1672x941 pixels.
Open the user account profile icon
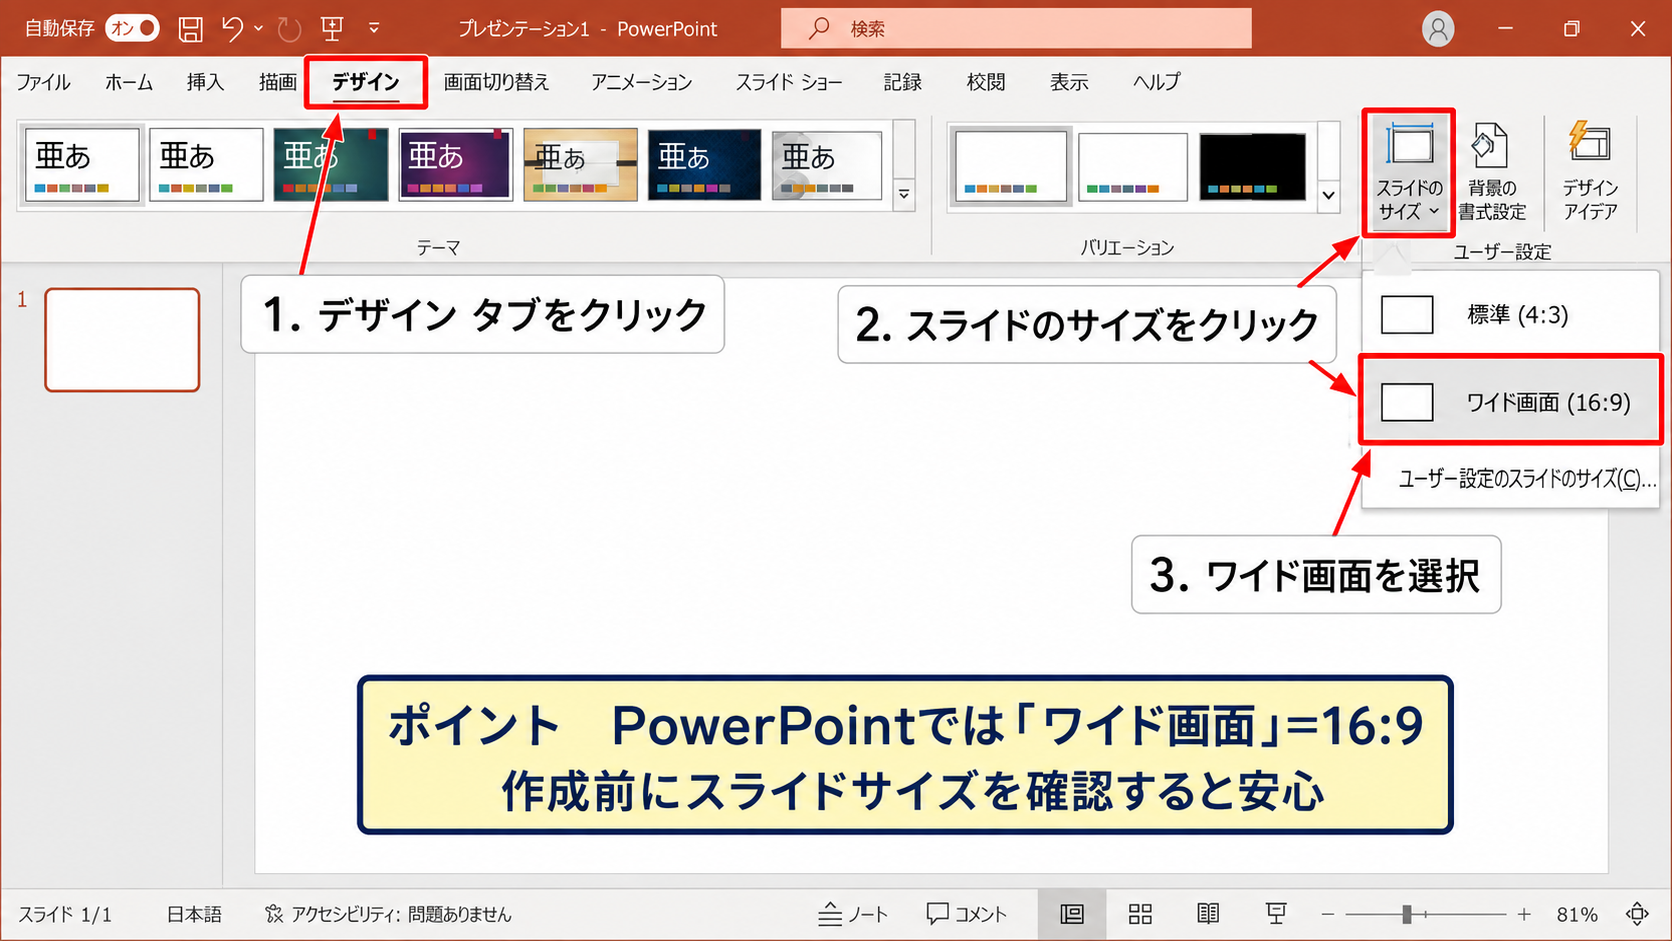1437,29
